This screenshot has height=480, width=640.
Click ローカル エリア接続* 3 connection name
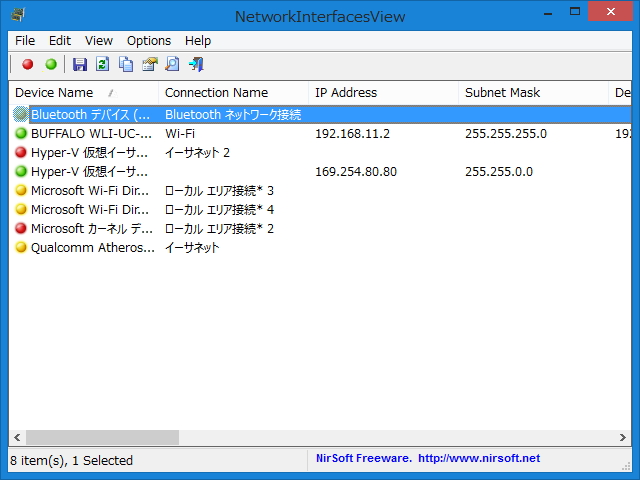[x=219, y=191]
